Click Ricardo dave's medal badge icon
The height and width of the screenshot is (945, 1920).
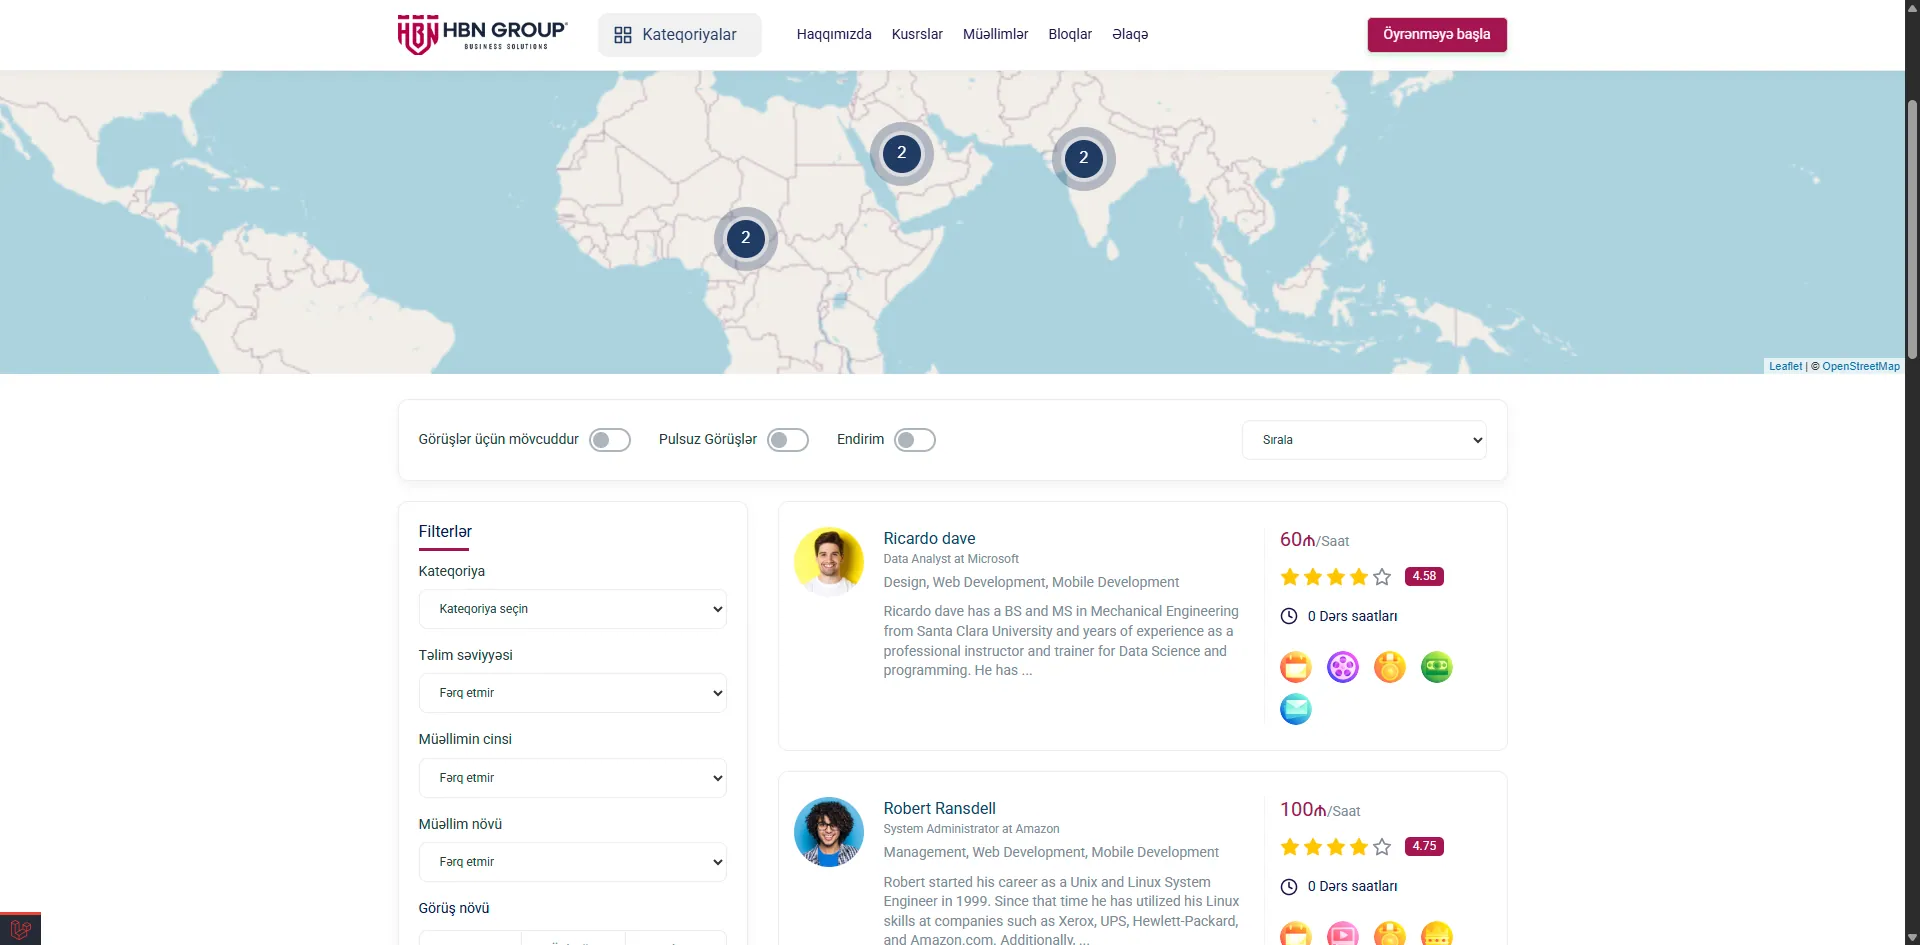(x=1389, y=667)
